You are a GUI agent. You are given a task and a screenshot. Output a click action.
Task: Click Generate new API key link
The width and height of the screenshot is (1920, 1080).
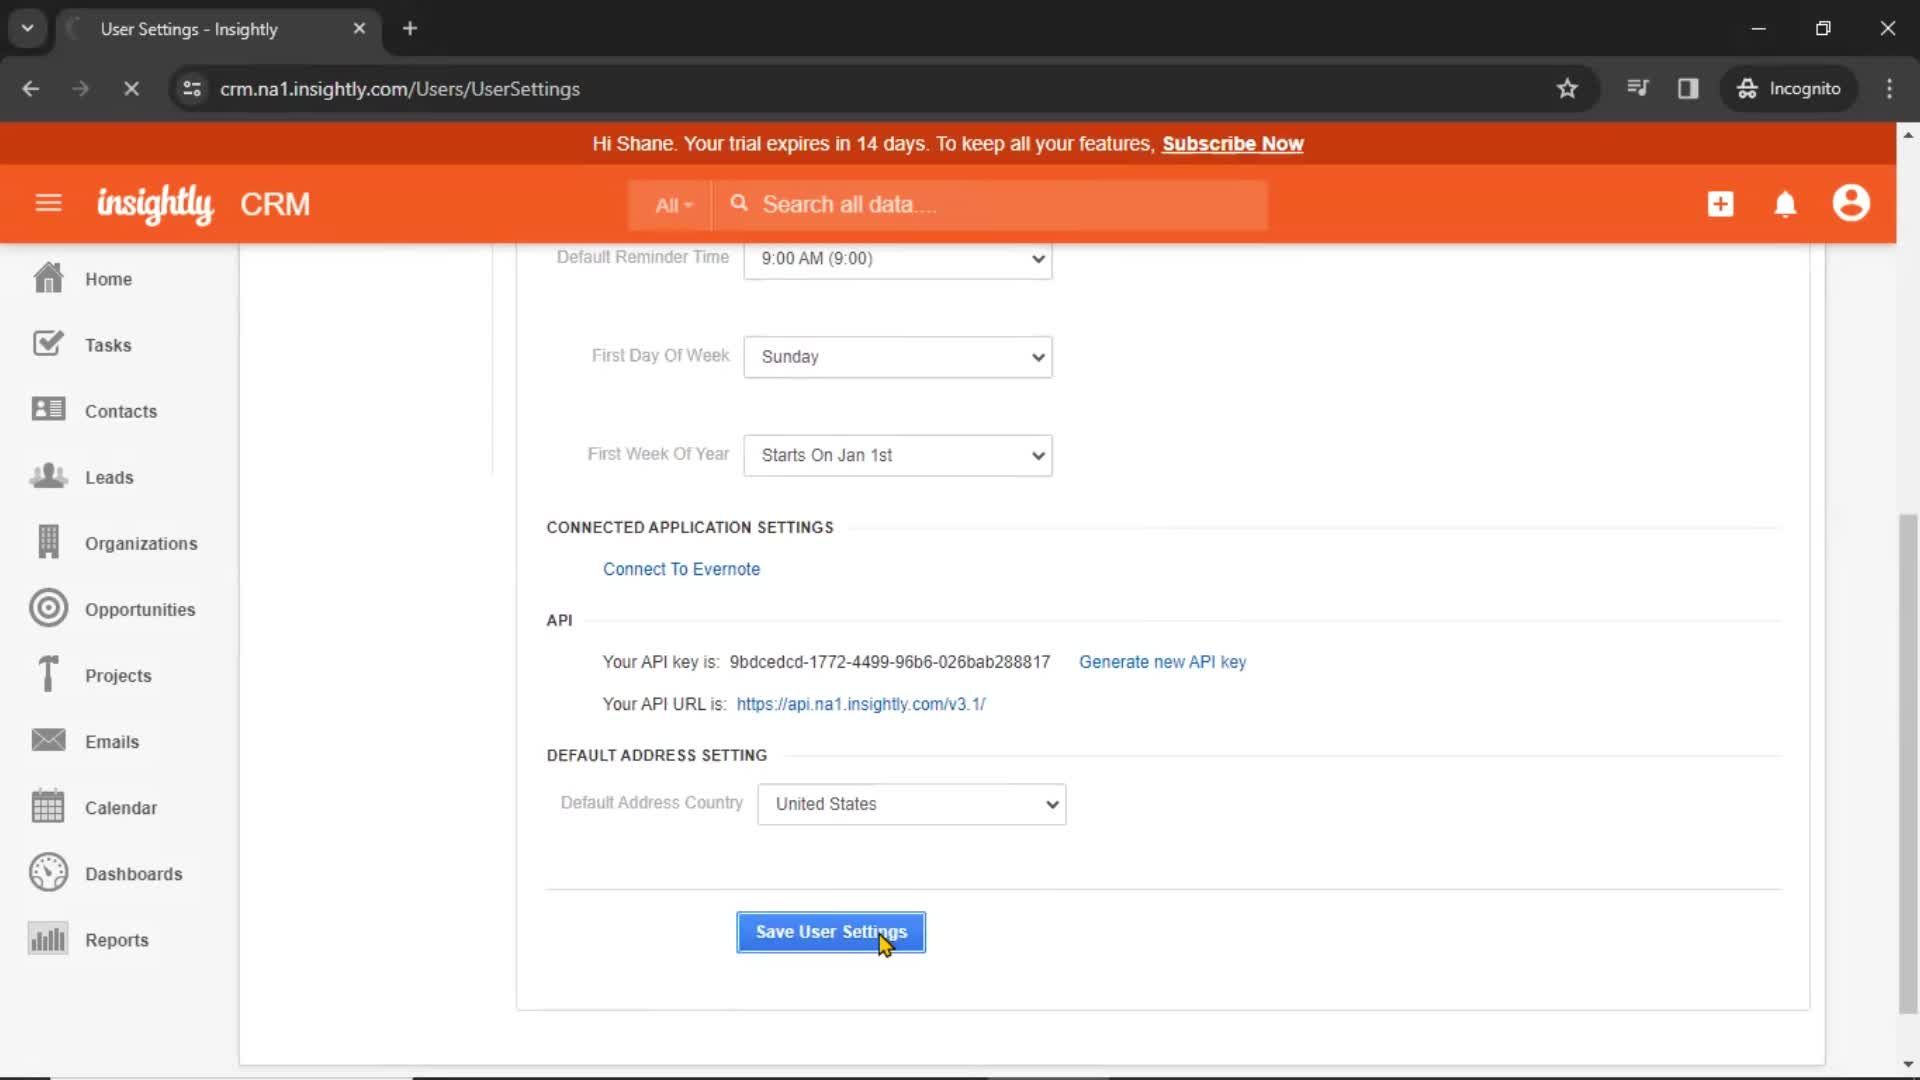point(1162,662)
